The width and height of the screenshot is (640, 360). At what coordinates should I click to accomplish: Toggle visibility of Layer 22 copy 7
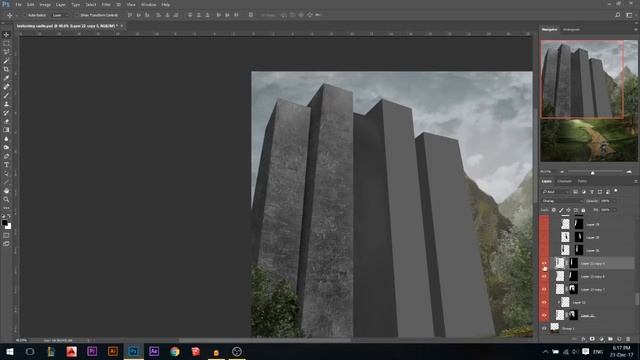tap(544, 289)
